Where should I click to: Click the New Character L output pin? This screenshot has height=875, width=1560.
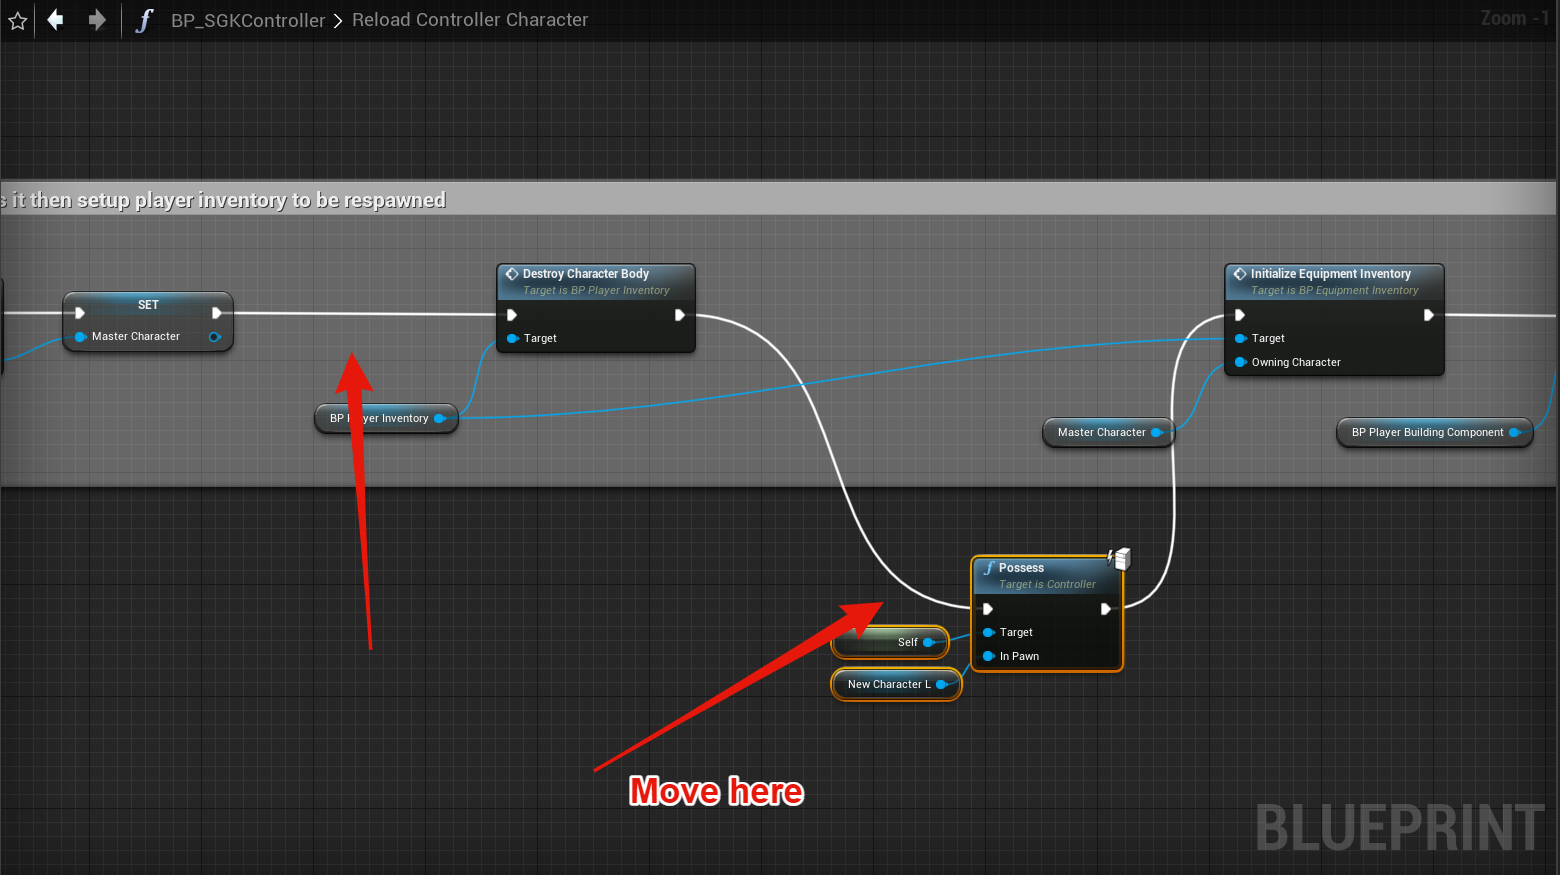click(x=941, y=685)
